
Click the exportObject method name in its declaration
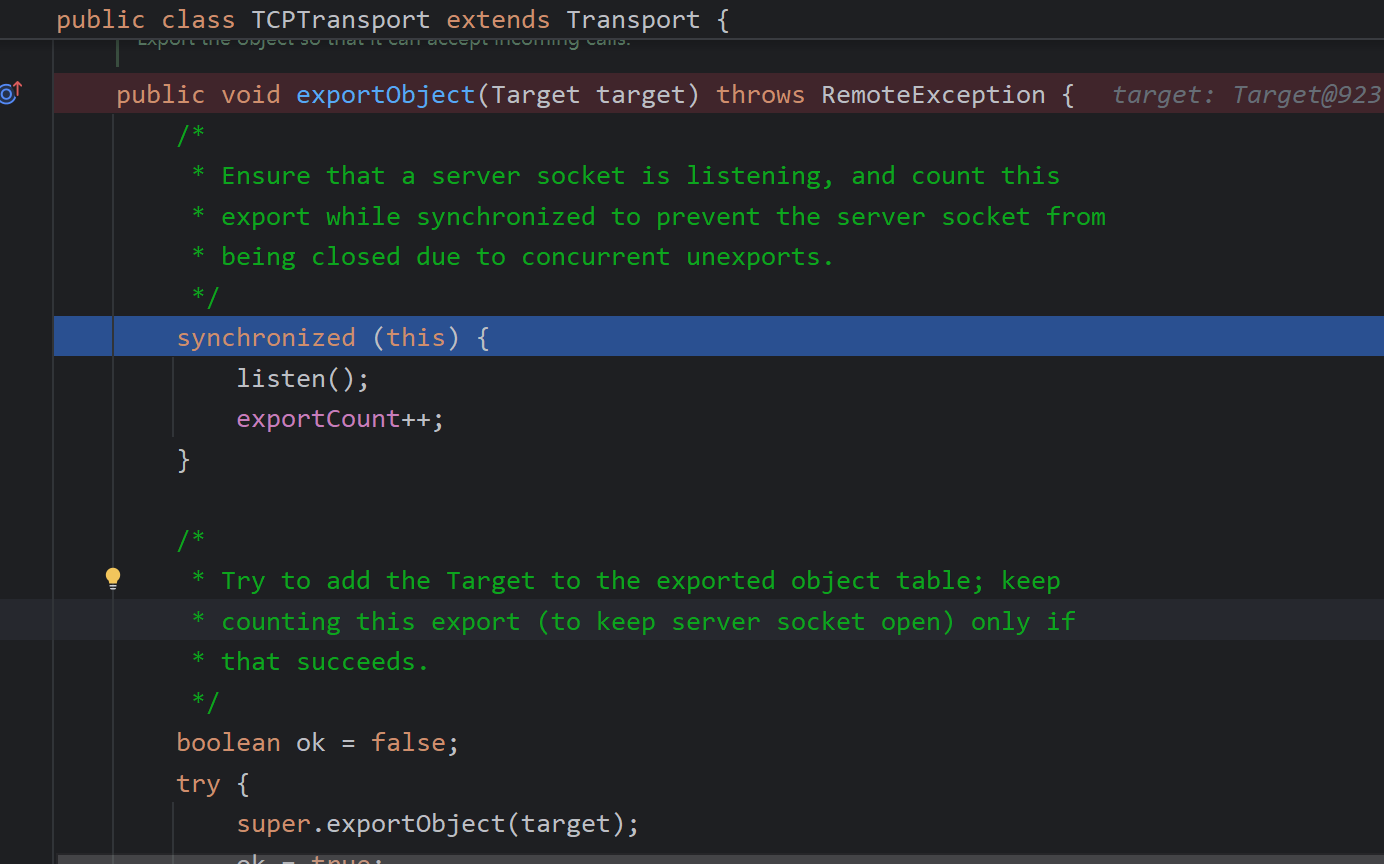tap(386, 95)
